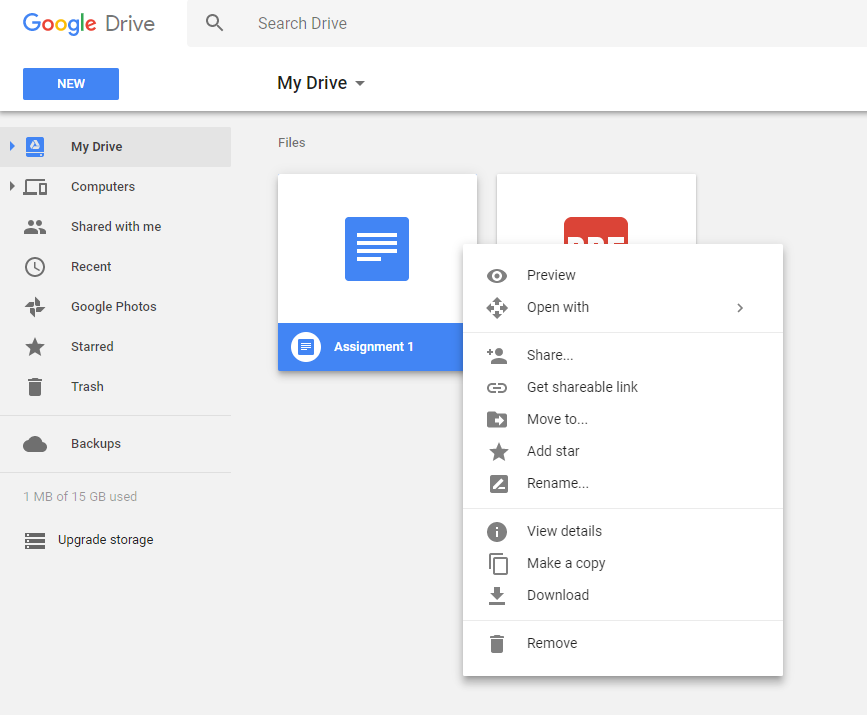
Task: Open the My Drive header dropdown arrow
Action: pyautogui.click(x=360, y=83)
